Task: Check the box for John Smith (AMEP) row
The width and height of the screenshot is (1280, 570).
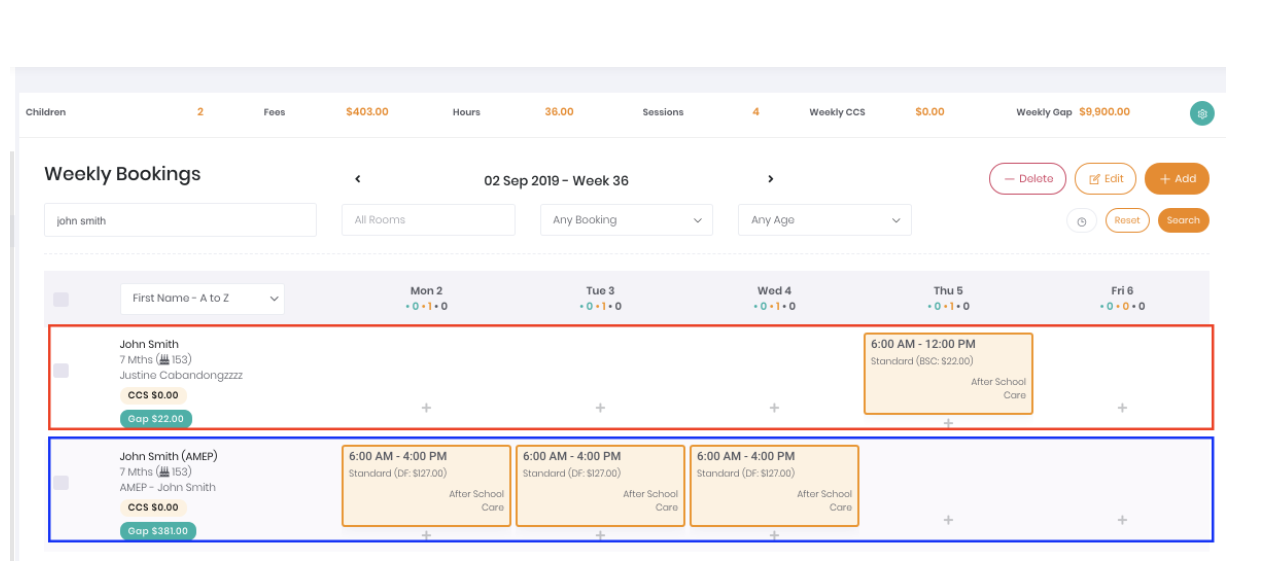Action: click(61, 483)
